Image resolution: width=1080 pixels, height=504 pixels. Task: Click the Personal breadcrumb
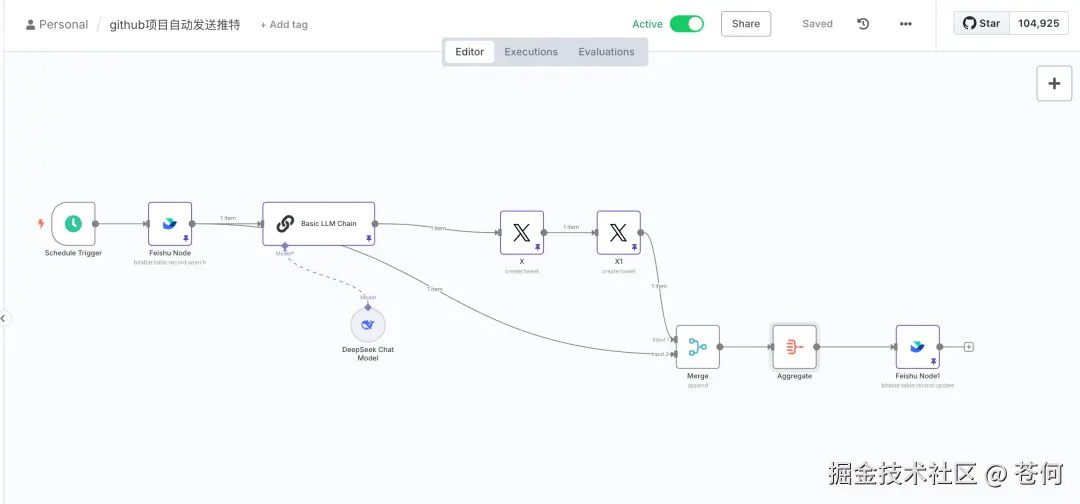coord(57,25)
